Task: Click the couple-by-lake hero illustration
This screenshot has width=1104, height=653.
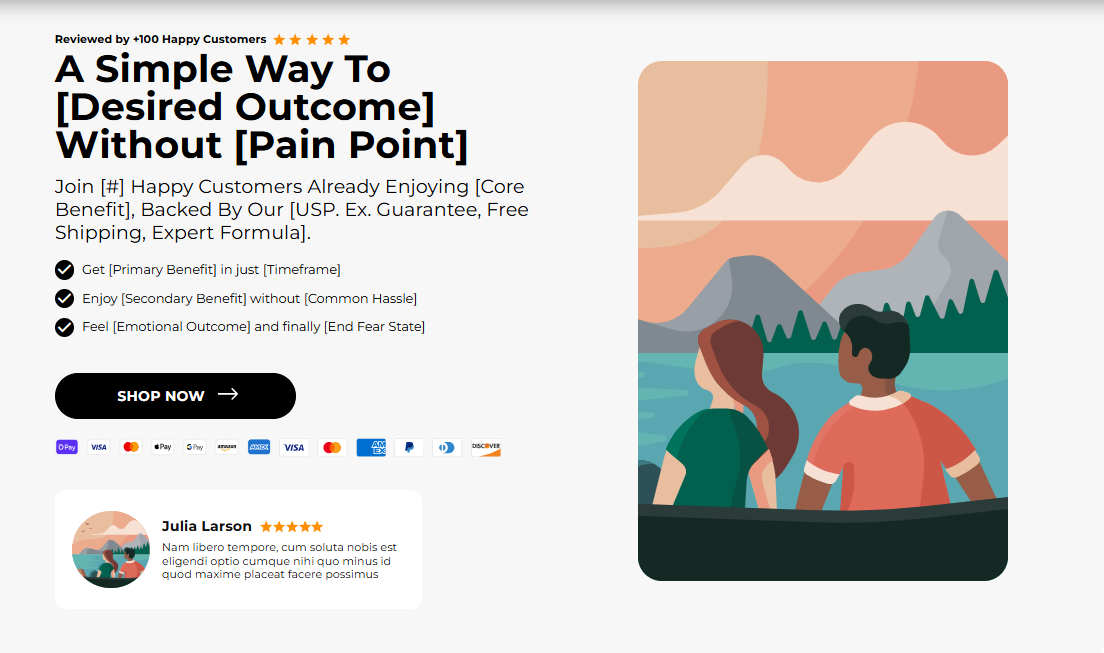Action: [x=822, y=321]
